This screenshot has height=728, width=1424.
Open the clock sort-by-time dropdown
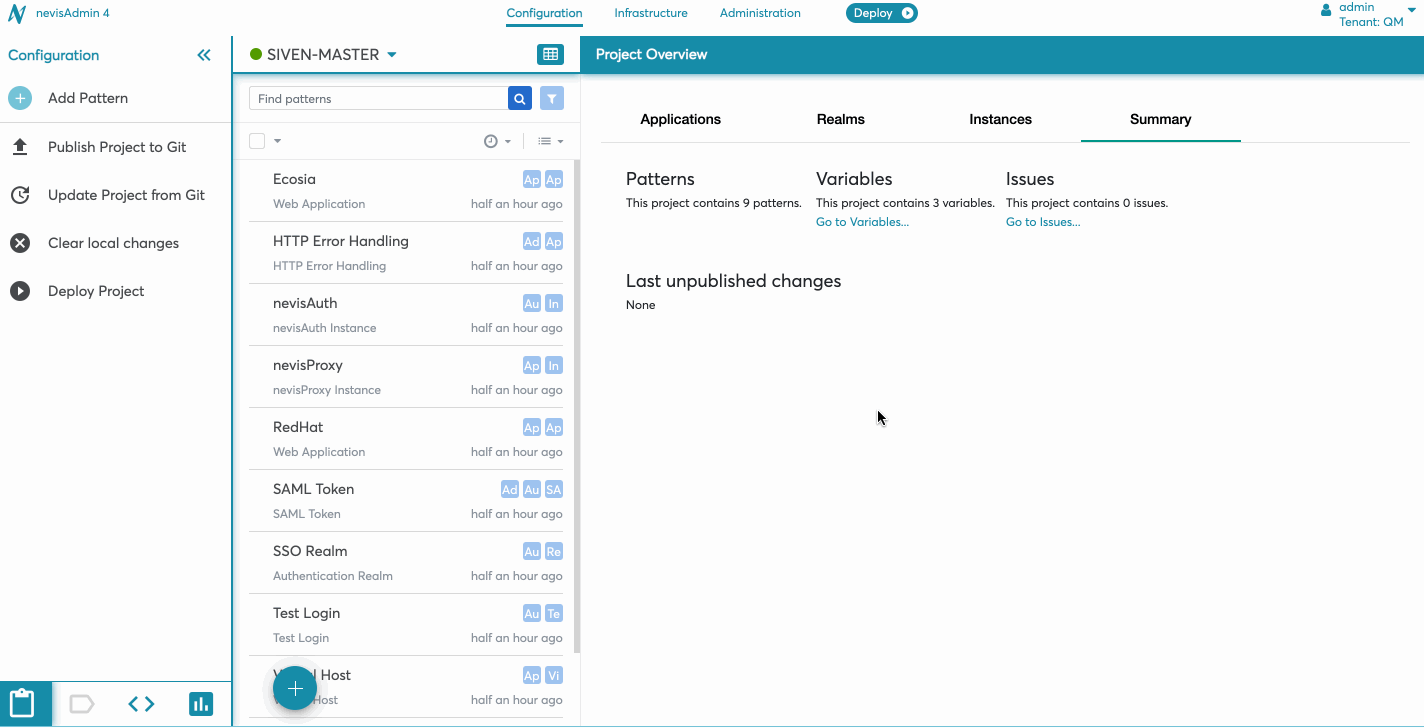coord(497,142)
